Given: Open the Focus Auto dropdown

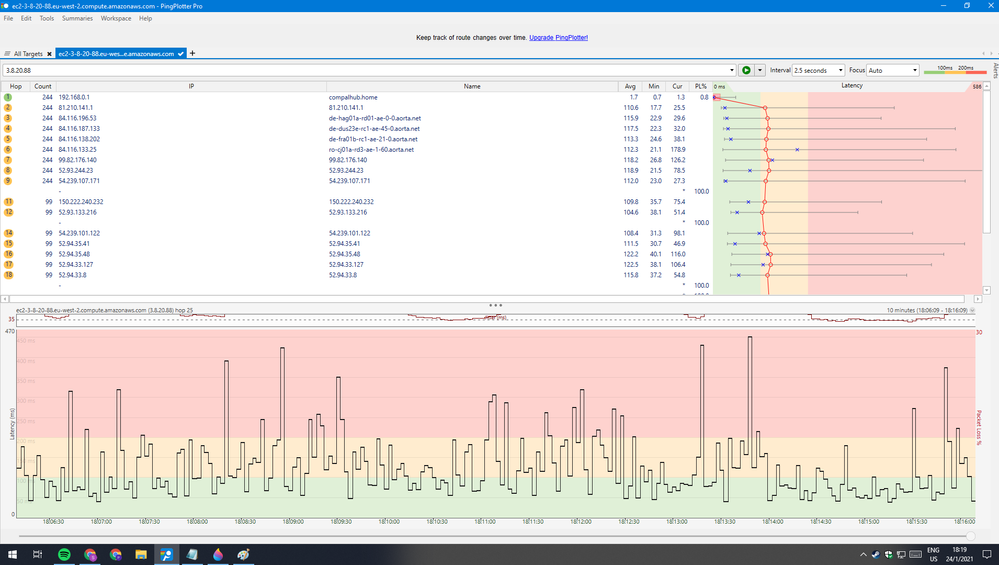Looking at the screenshot, I should click(892, 70).
